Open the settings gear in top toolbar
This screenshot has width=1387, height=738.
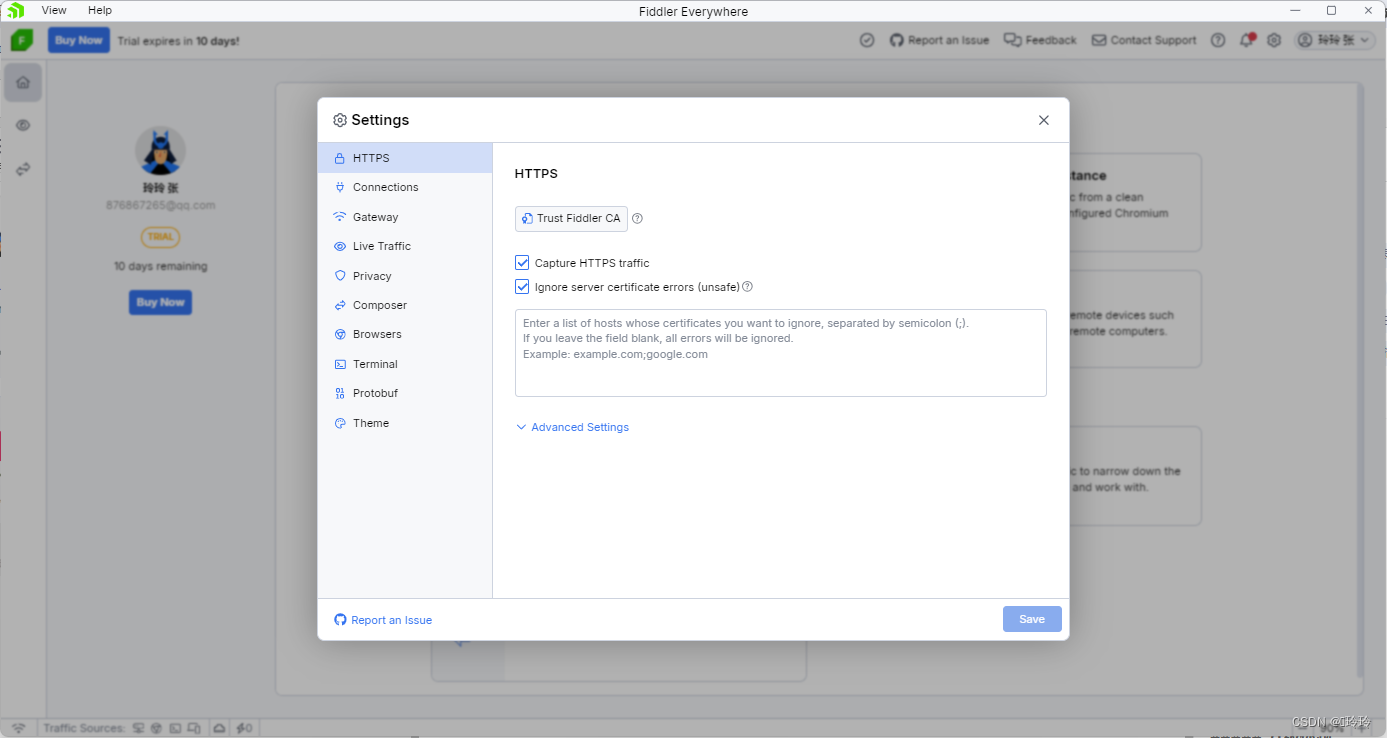pyautogui.click(x=1274, y=40)
